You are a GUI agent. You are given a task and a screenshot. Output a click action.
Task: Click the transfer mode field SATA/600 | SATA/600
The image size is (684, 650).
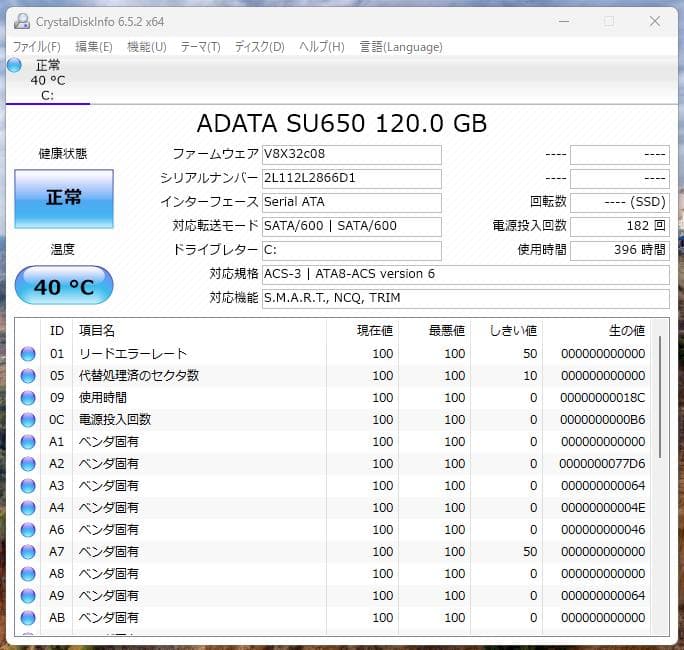[352, 227]
